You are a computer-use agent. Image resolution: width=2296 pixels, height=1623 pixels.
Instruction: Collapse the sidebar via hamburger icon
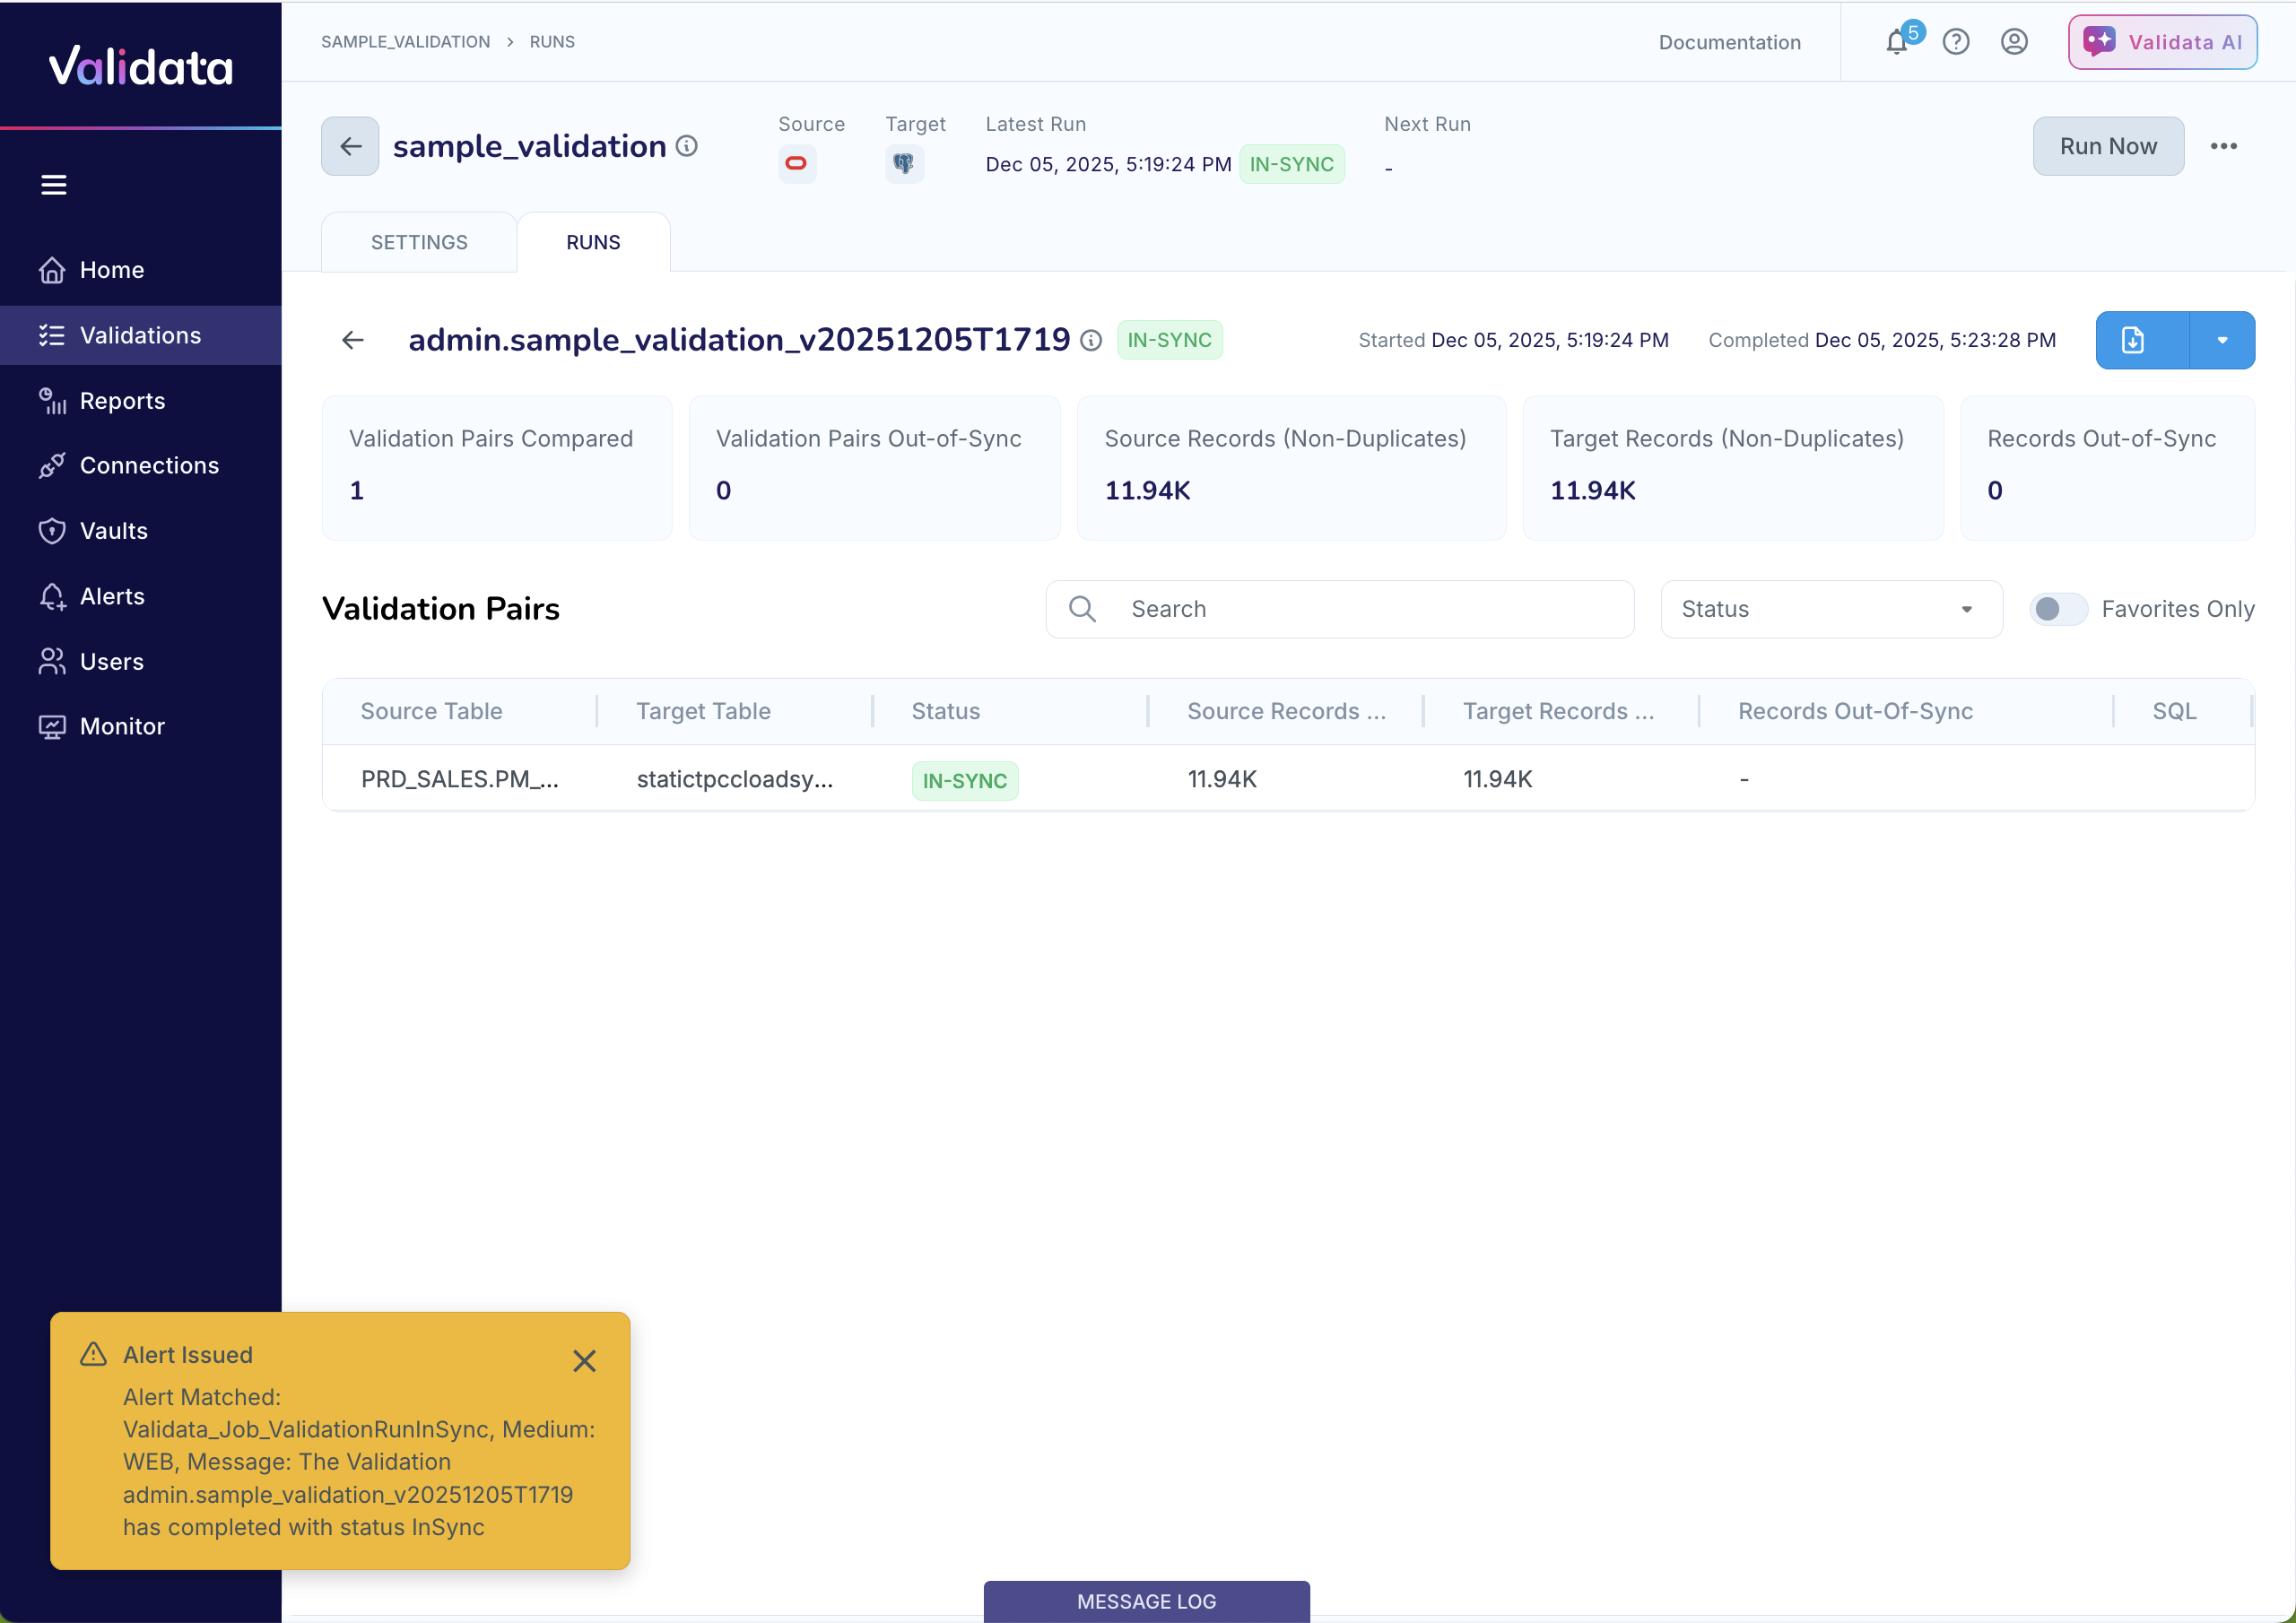[53, 184]
